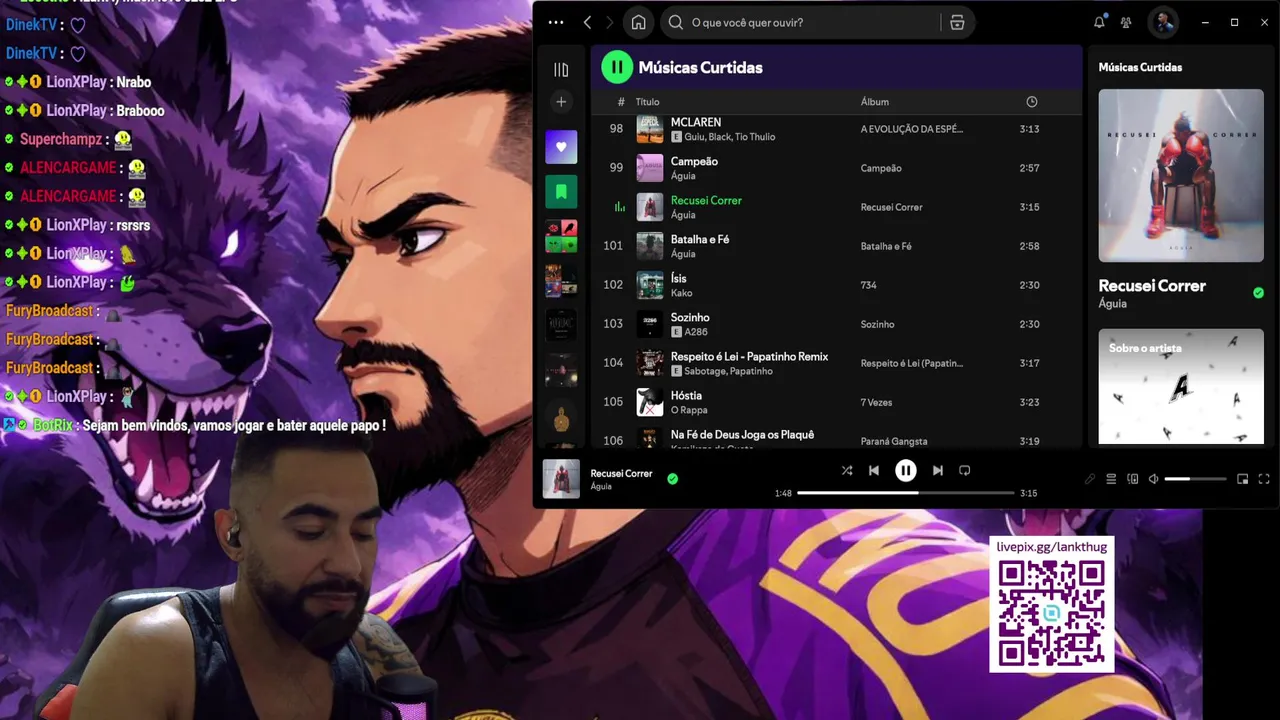Expand Your Library sidebar
Screen dimensions: 1280x720
(x=561, y=70)
